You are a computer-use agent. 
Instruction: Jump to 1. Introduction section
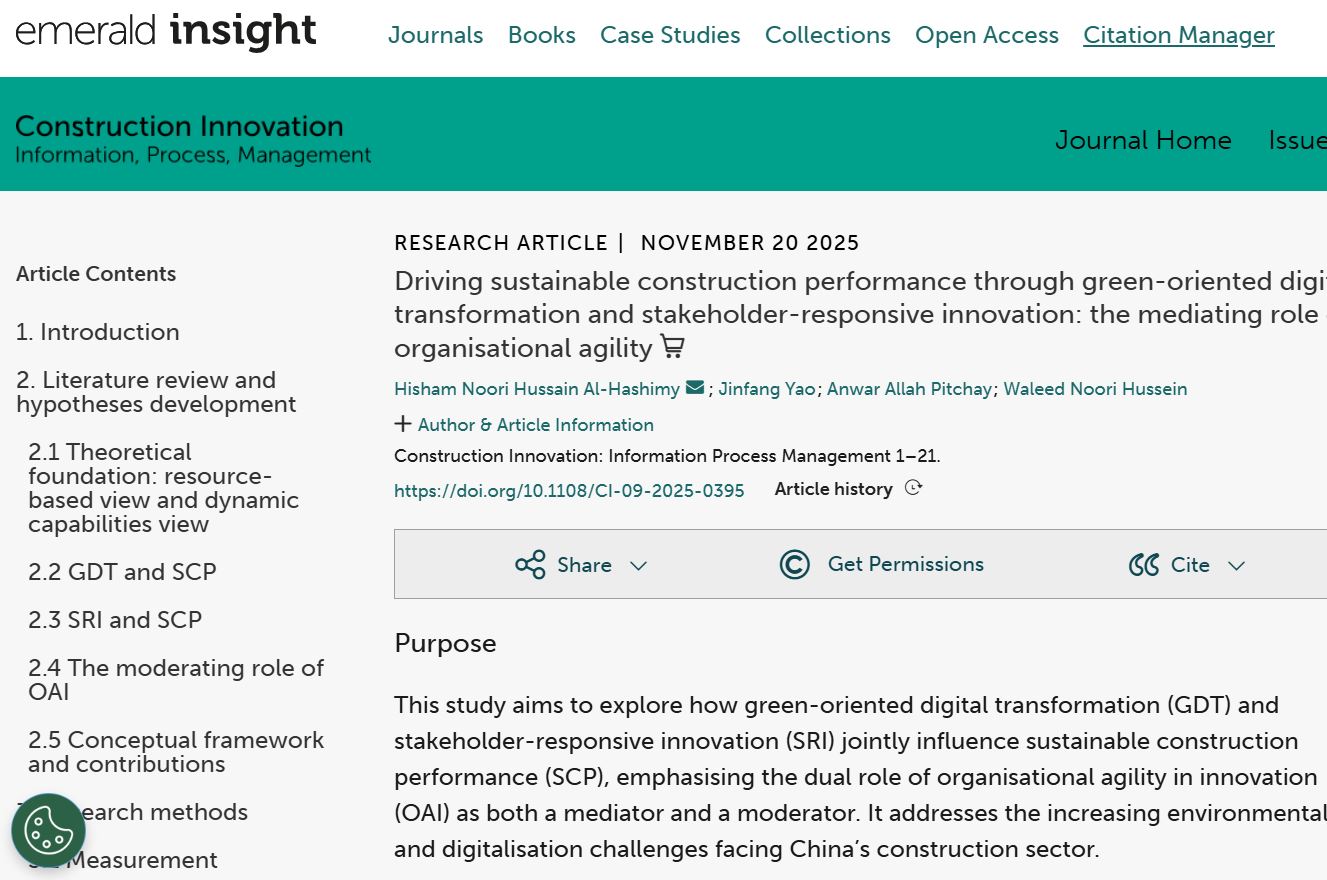[98, 332]
